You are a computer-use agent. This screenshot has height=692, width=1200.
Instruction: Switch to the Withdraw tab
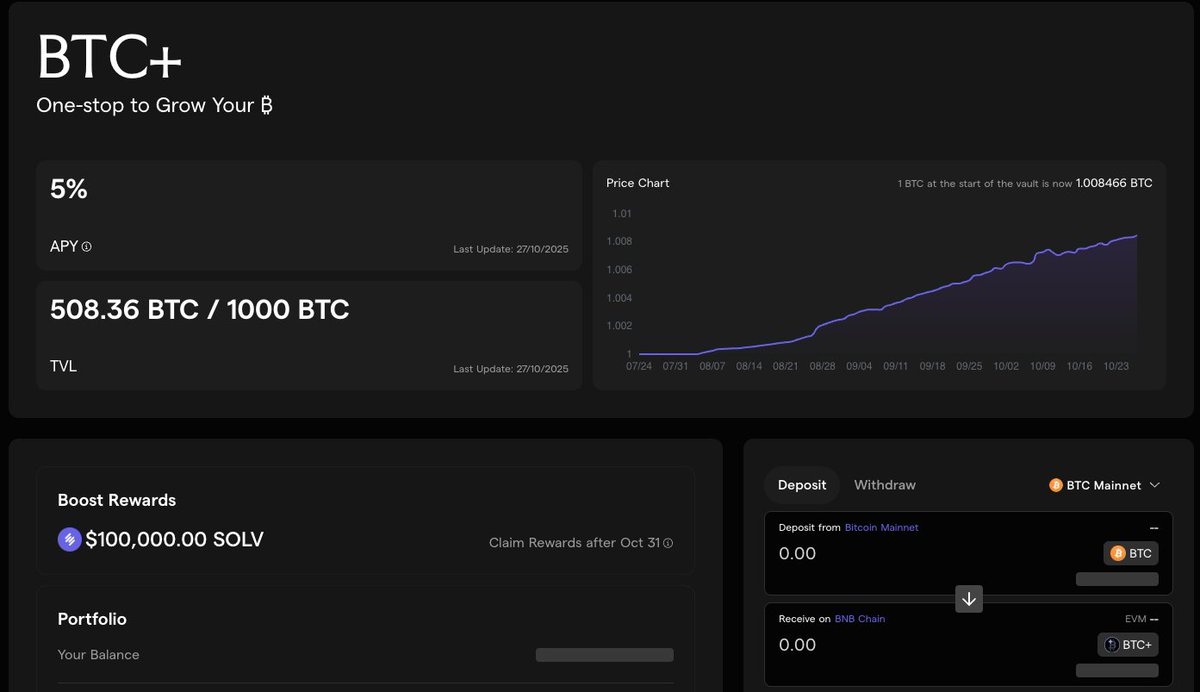click(885, 485)
